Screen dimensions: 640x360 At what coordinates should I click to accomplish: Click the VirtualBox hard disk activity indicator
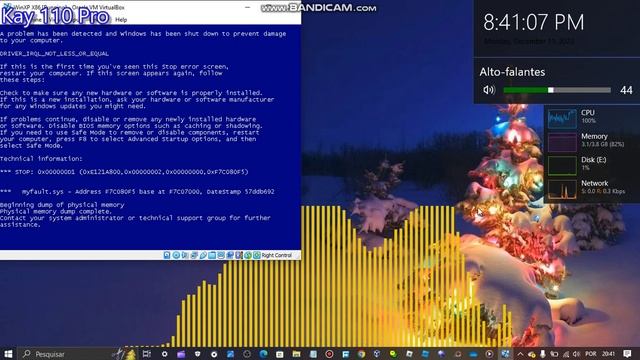point(167,255)
